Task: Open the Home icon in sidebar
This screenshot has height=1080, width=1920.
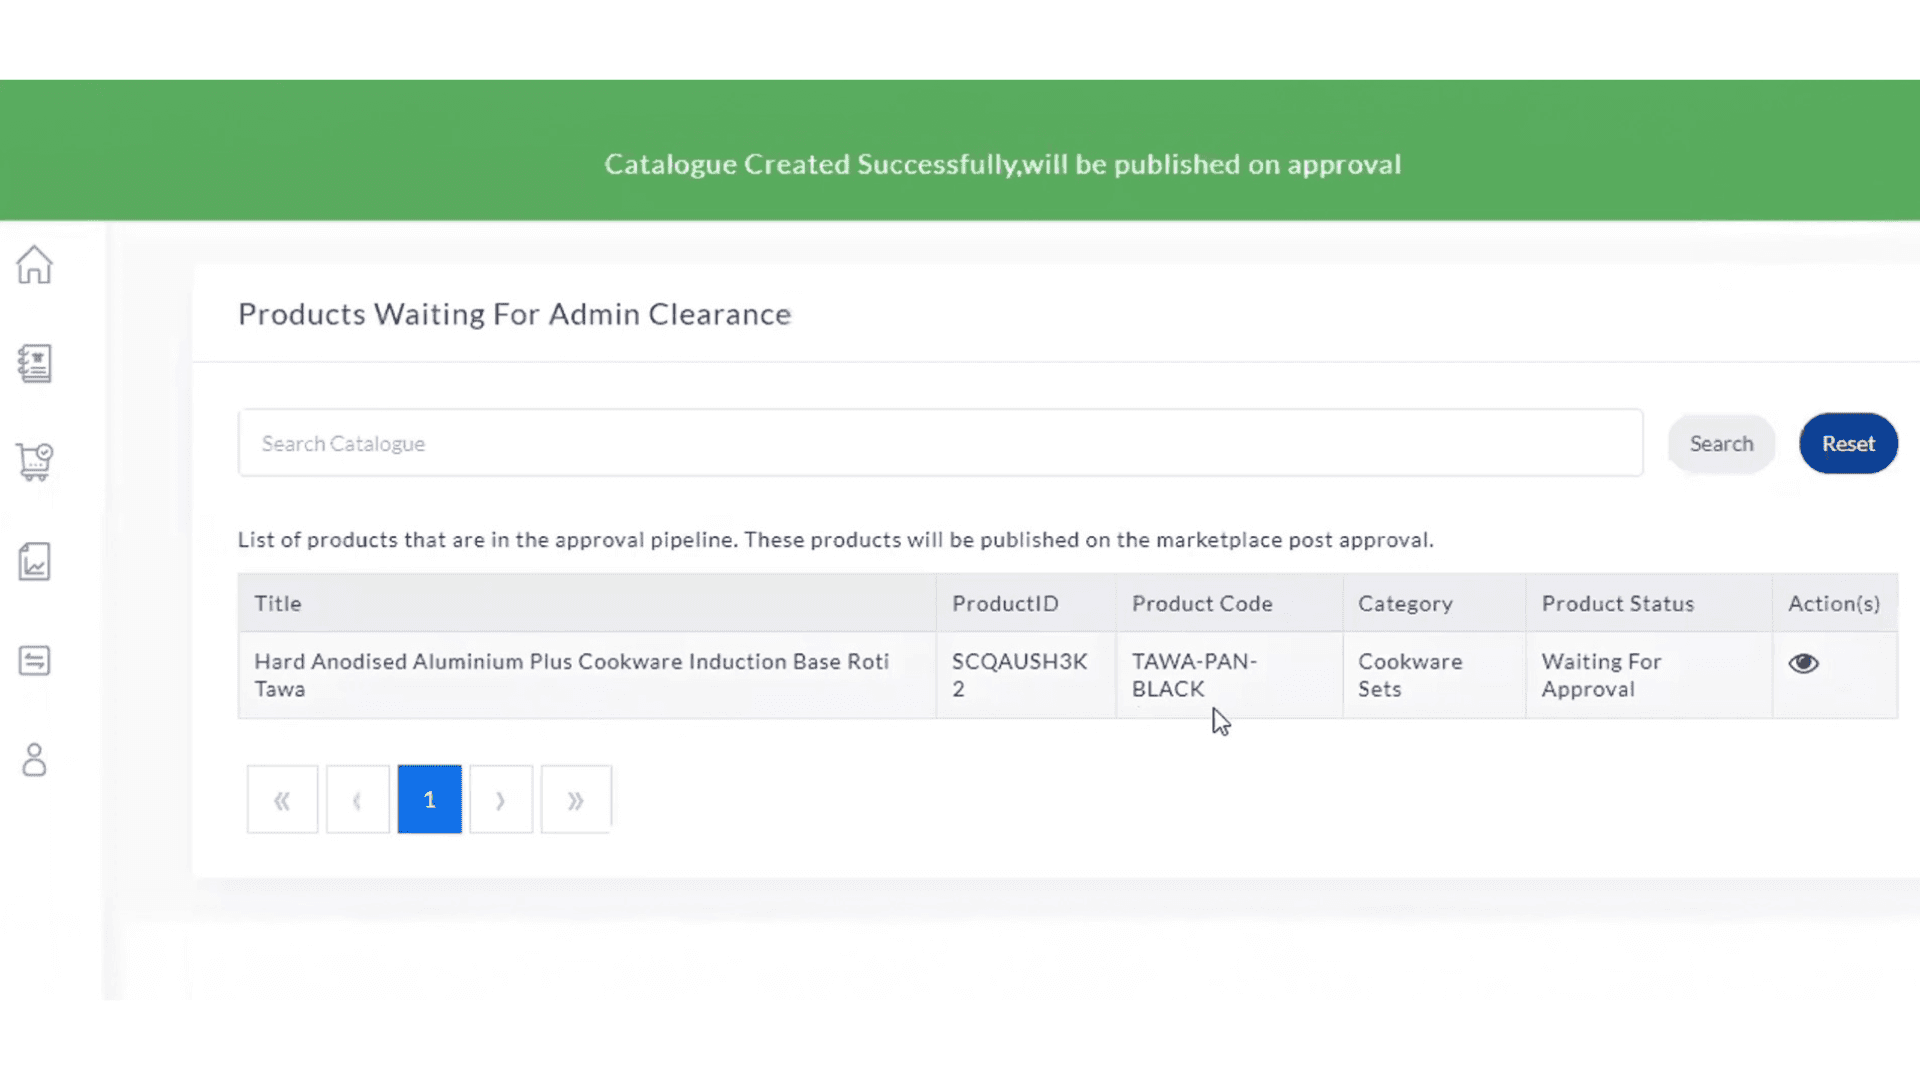Action: click(34, 265)
